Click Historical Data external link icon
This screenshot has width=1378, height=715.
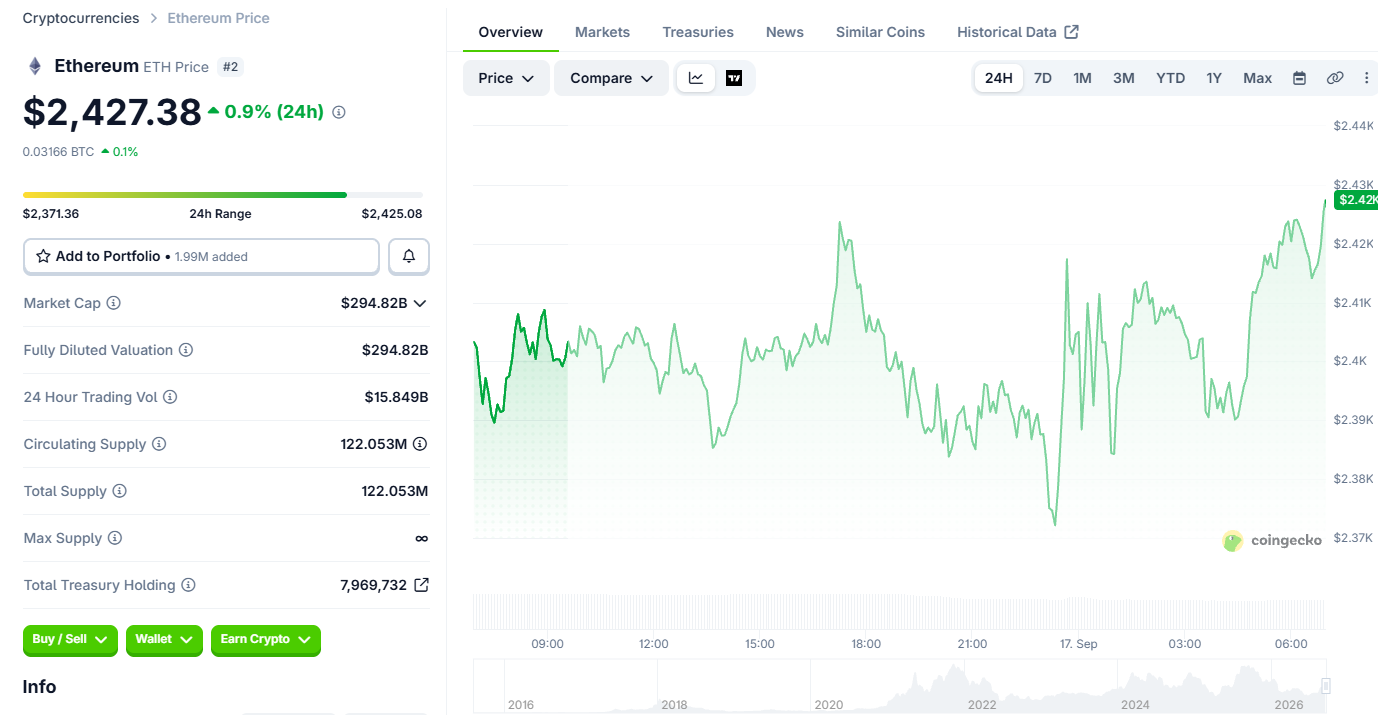(x=1071, y=32)
